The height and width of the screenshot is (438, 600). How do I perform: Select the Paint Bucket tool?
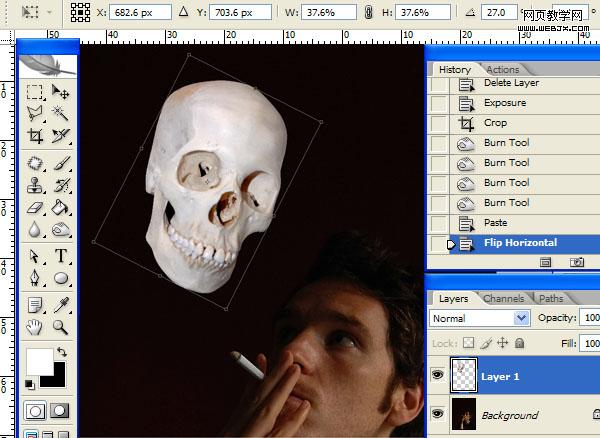tap(60, 208)
